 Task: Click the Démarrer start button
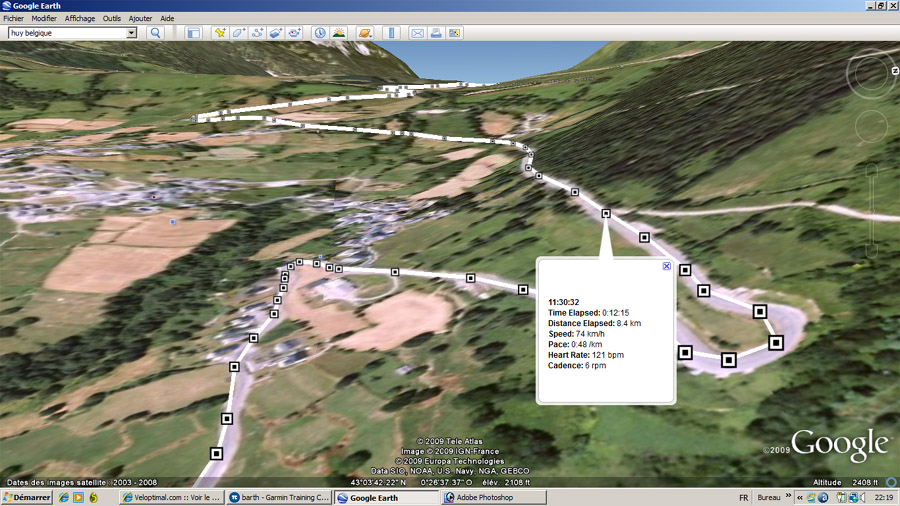[27, 497]
